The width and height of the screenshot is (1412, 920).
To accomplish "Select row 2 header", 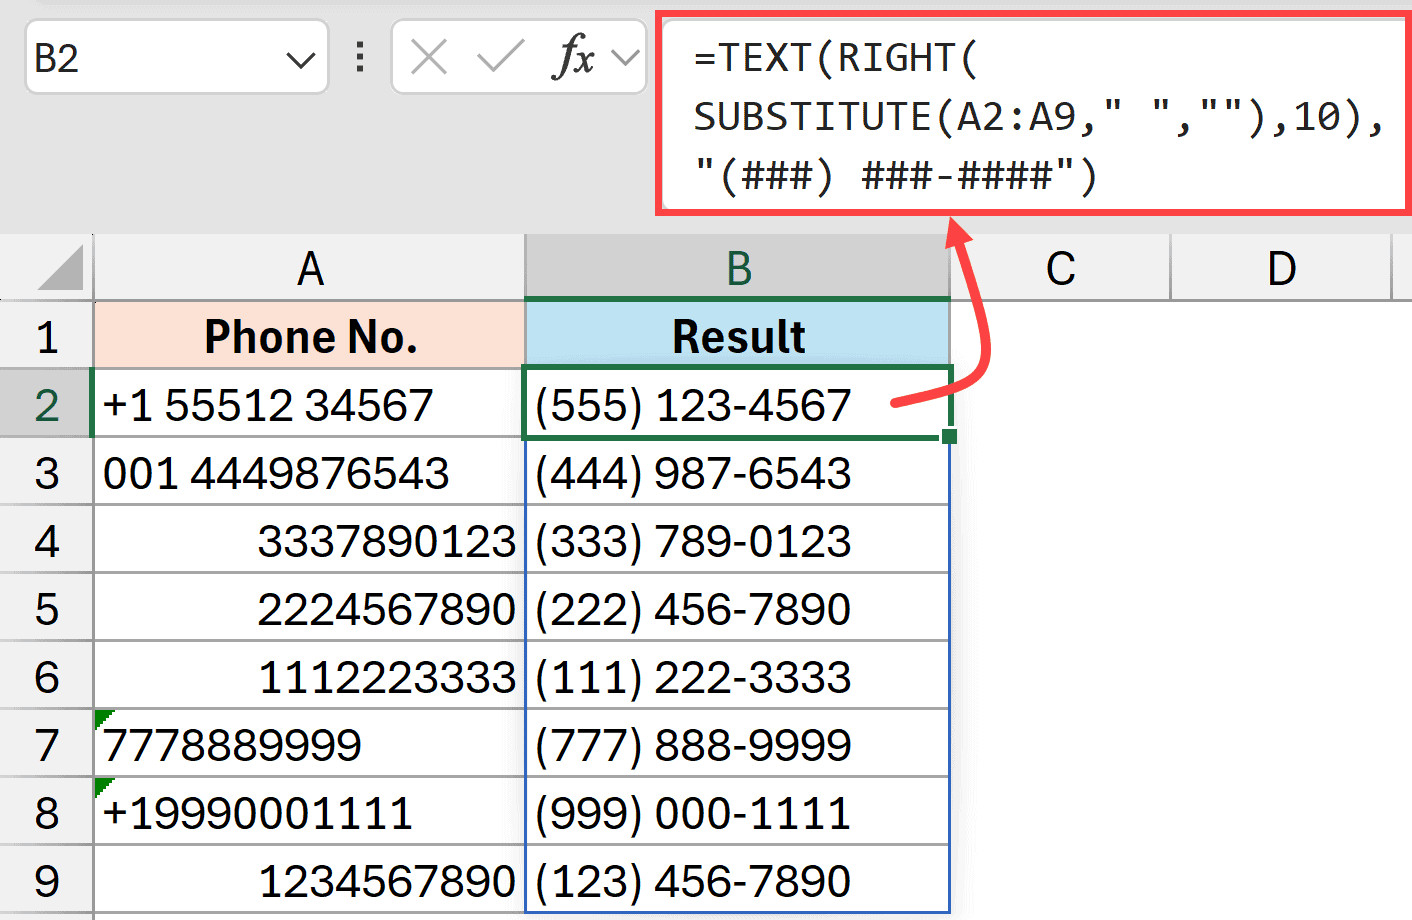I will click(46, 405).
